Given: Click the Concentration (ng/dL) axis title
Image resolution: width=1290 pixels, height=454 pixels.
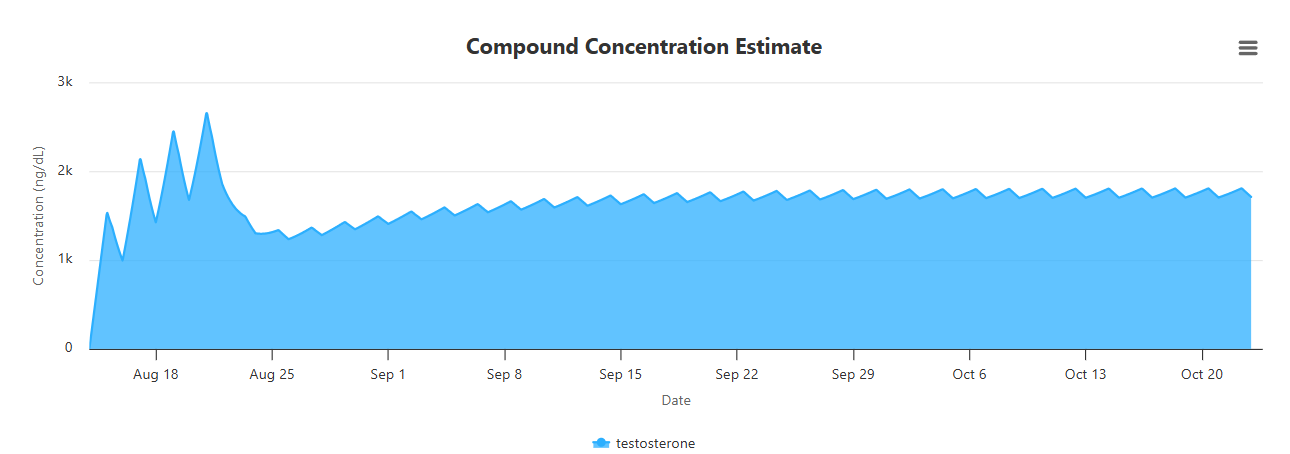Looking at the screenshot, I should (39, 216).
